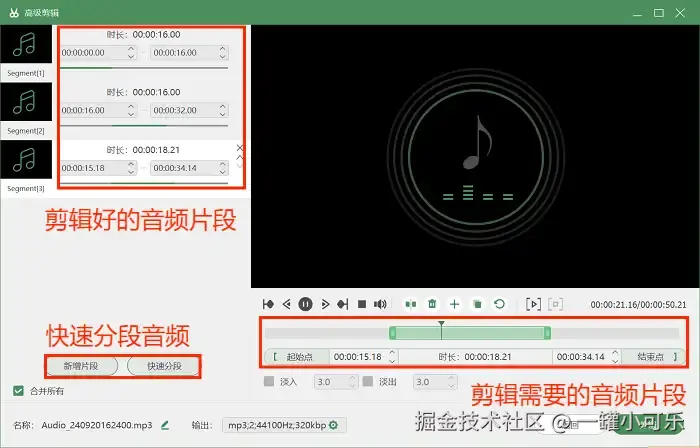Mute the speaker volume icon
The image size is (700, 448).
pos(380,304)
